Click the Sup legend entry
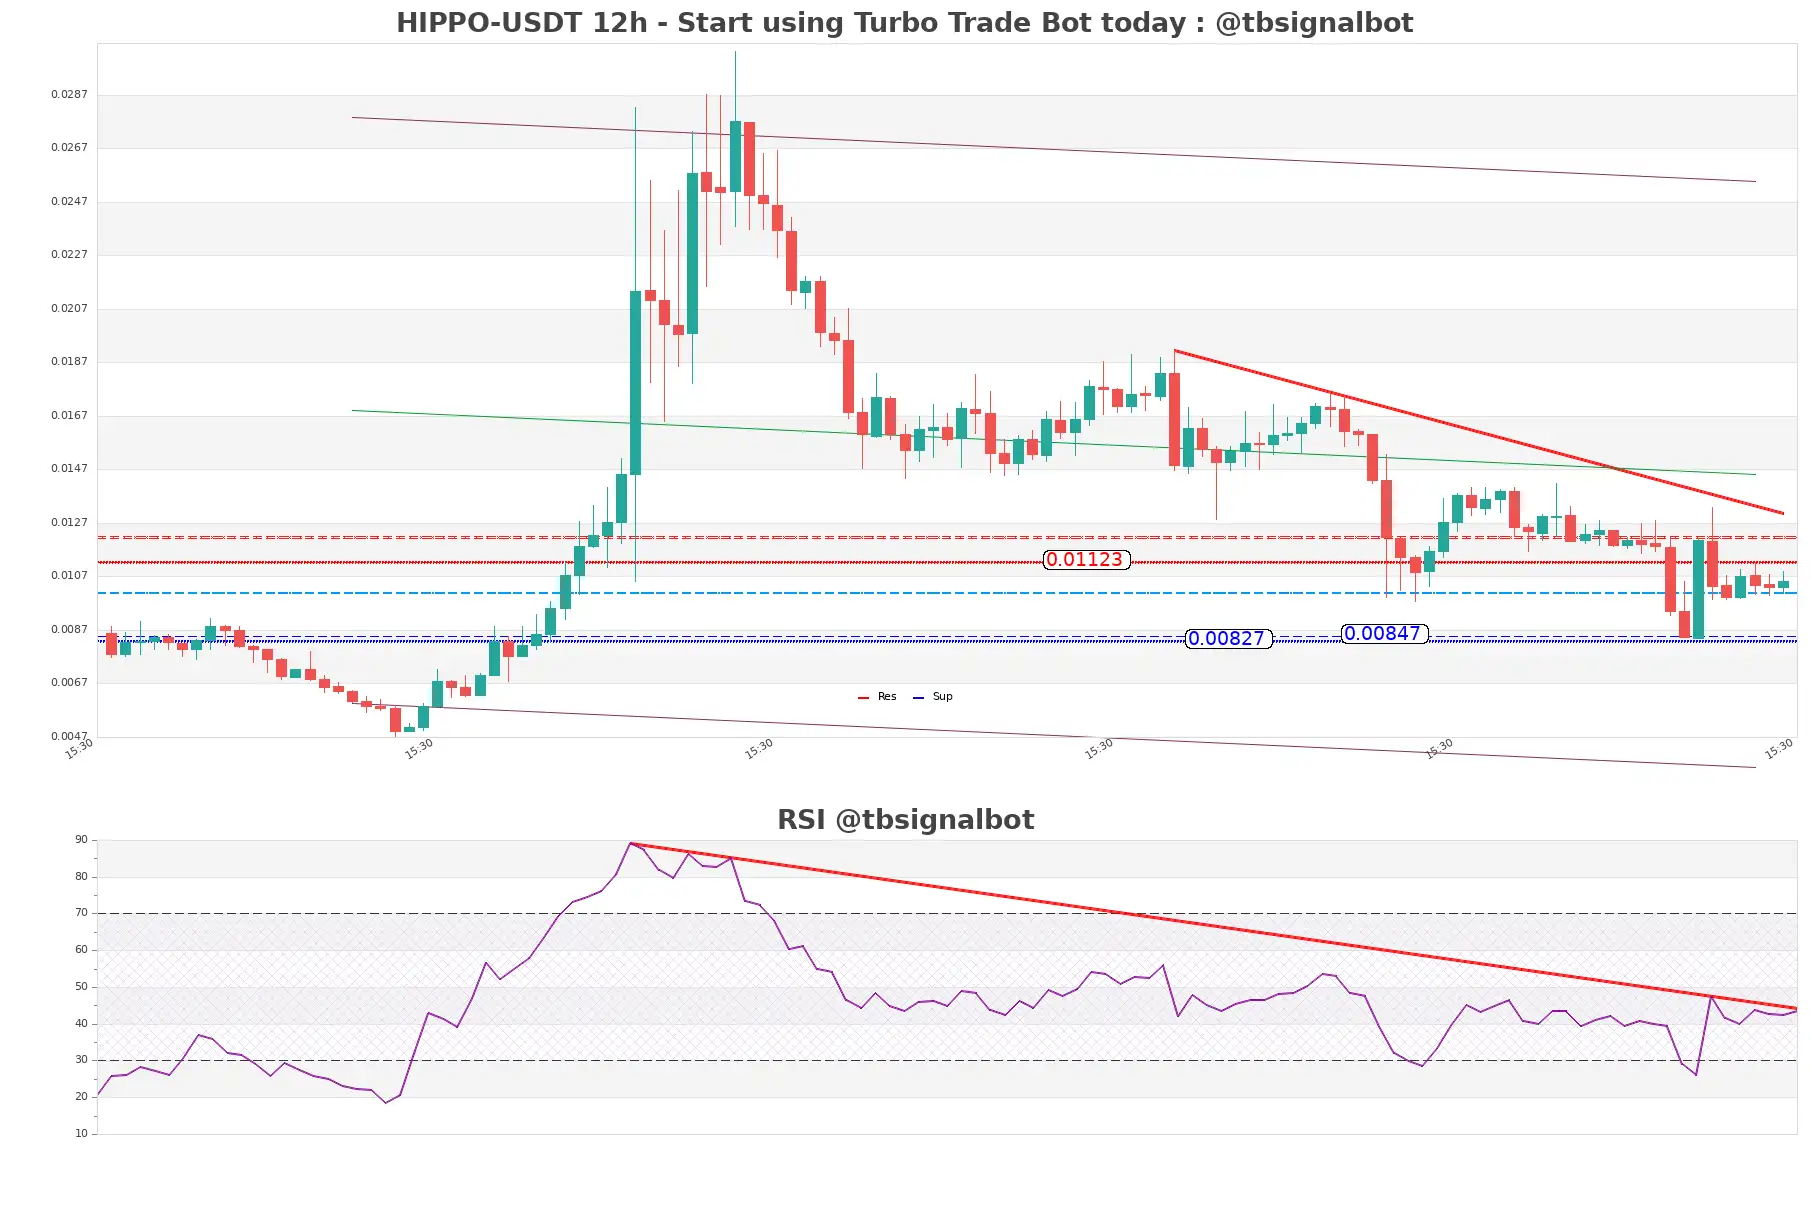This screenshot has height=1208, width=1811. tap(933, 697)
